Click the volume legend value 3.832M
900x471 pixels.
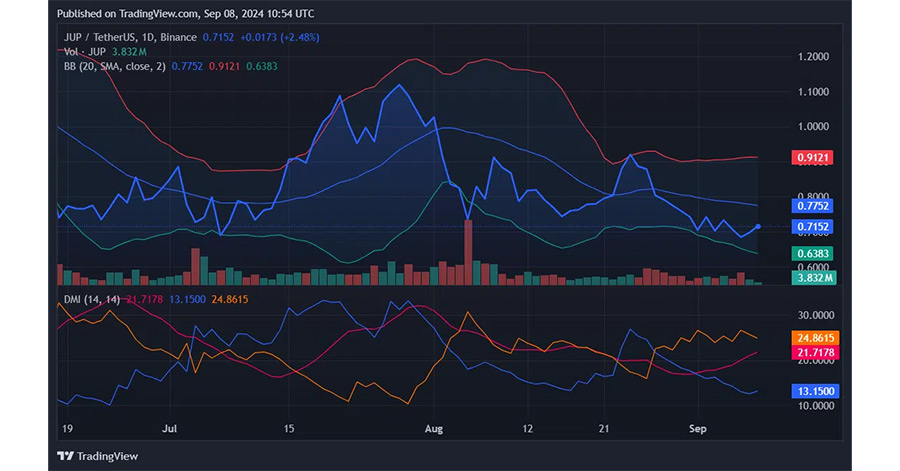(129, 52)
